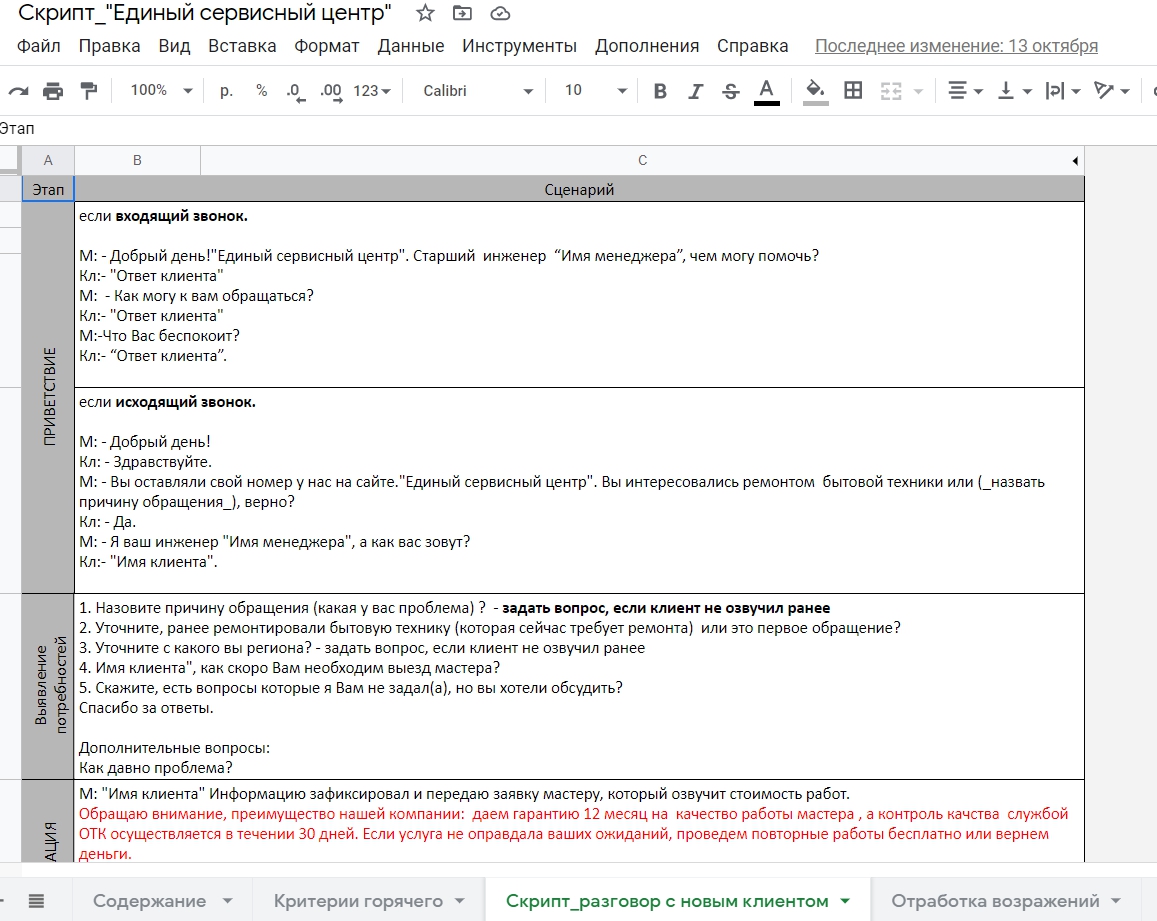Star this document with the star icon
The image size is (1157, 921).
tap(425, 14)
